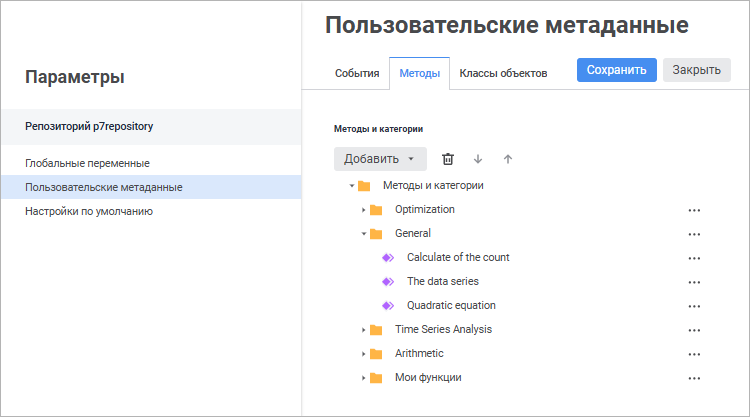
Task: Click the Calculate of the count method icon
Action: tap(388, 258)
